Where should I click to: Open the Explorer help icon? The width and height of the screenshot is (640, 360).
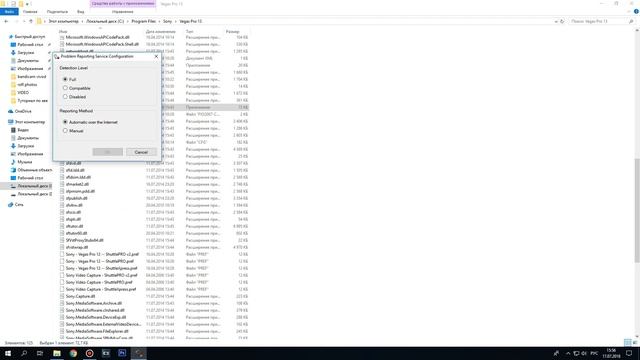point(636,12)
